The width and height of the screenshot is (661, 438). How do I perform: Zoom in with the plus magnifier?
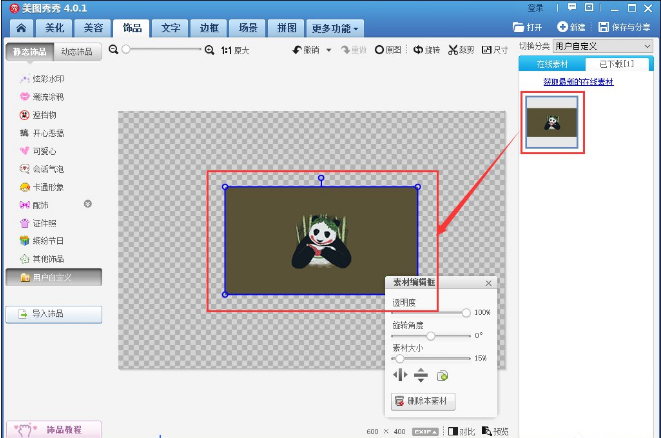pyautogui.click(x=209, y=50)
